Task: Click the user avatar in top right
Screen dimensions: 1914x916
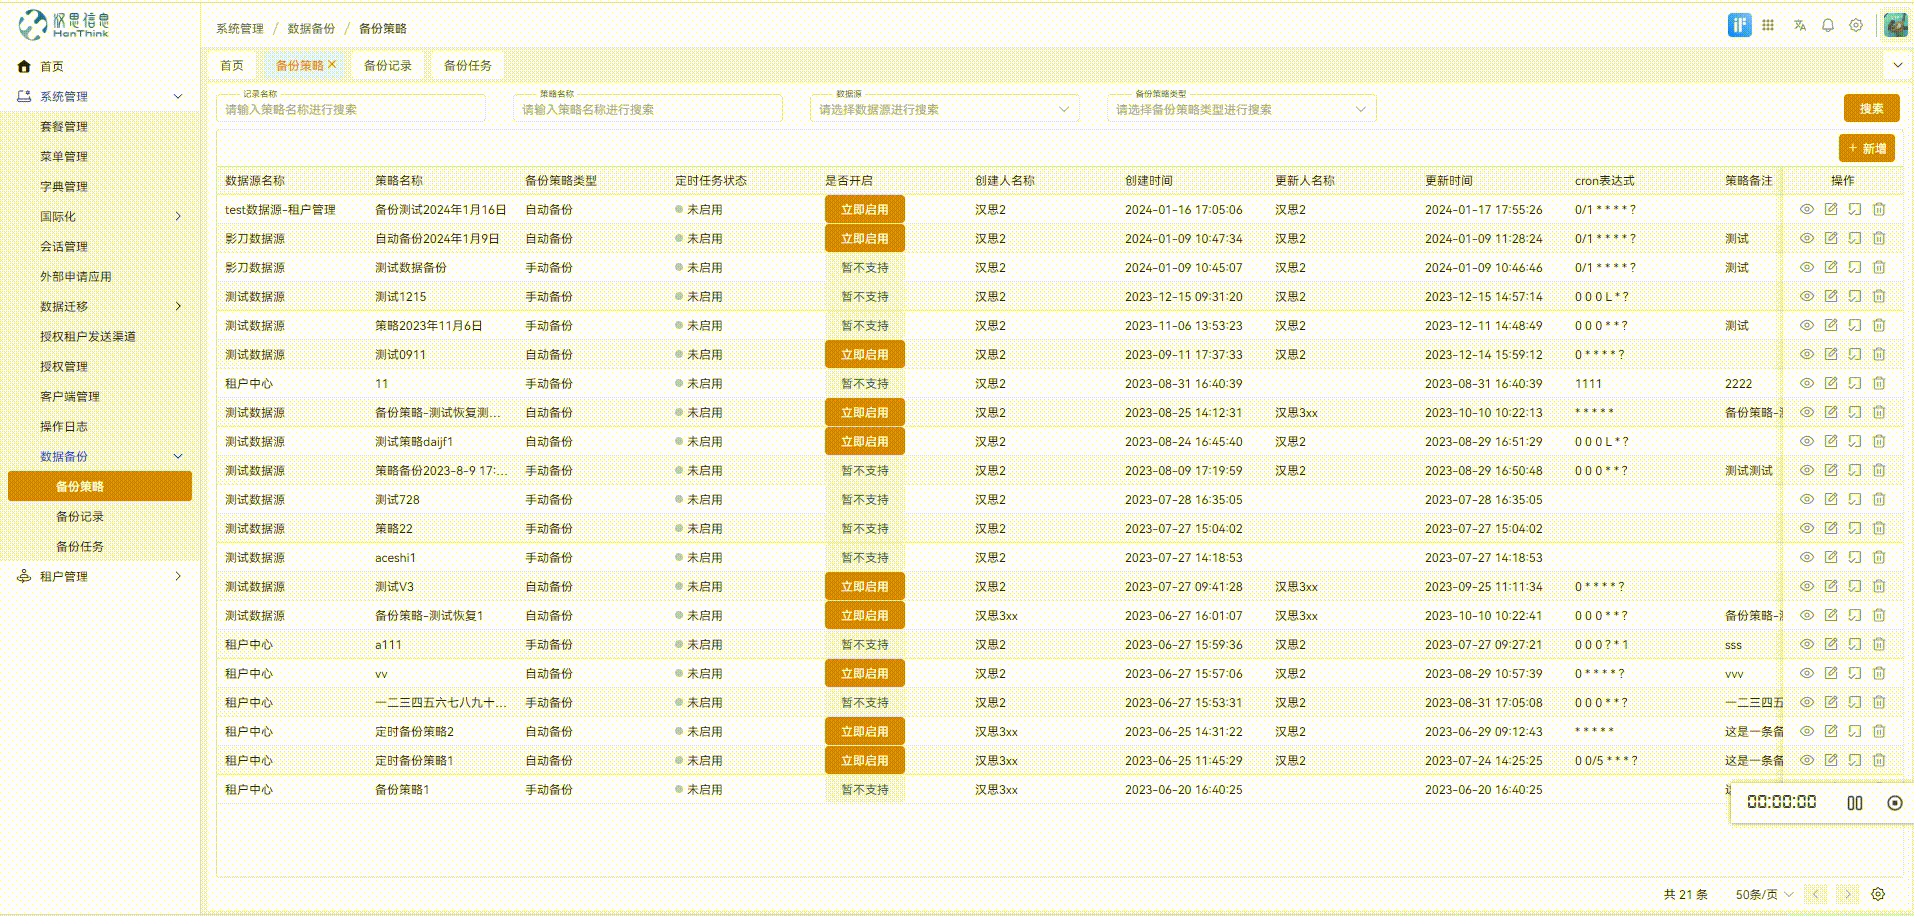Action: click(x=1895, y=26)
